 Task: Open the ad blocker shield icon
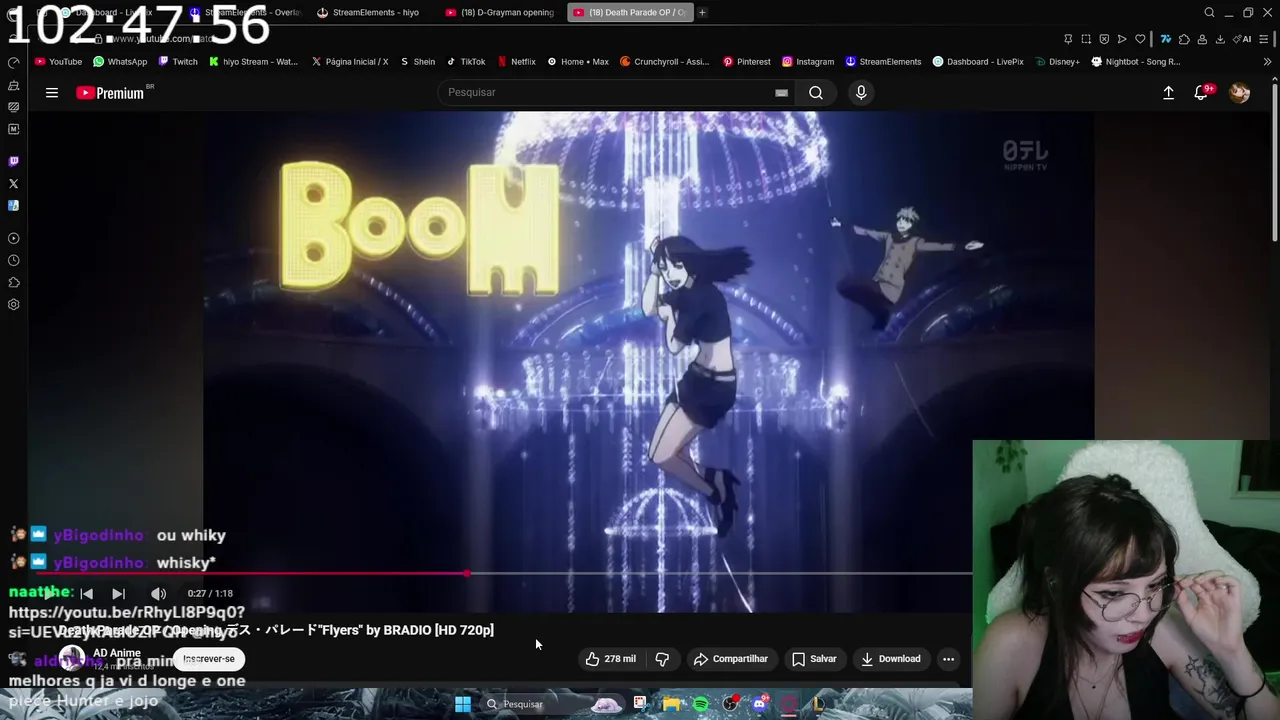pos(1104,39)
